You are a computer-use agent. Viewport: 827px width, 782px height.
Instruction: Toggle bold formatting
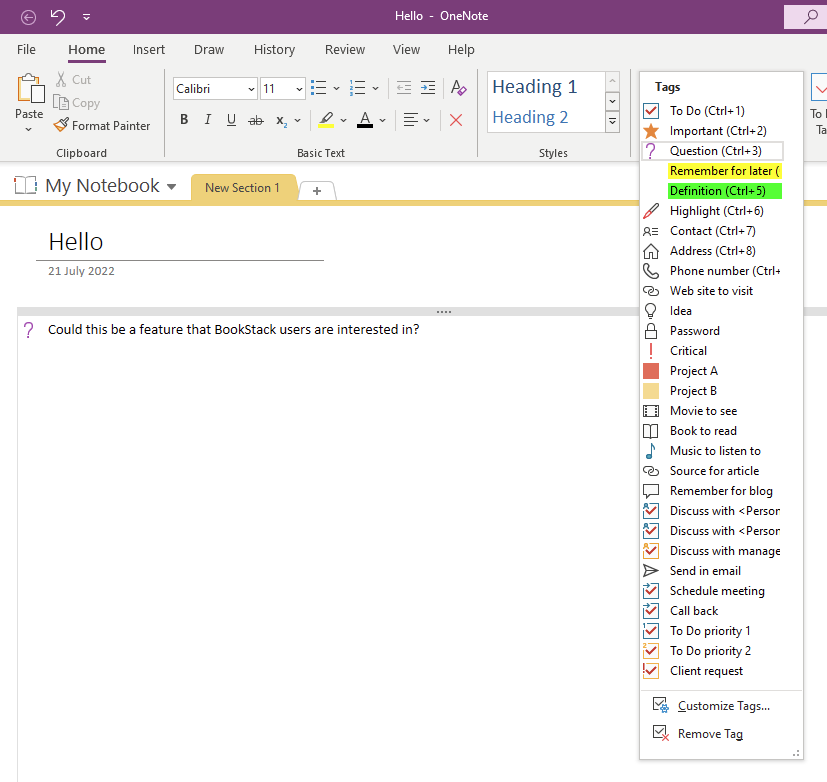pyautogui.click(x=184, y=120)
